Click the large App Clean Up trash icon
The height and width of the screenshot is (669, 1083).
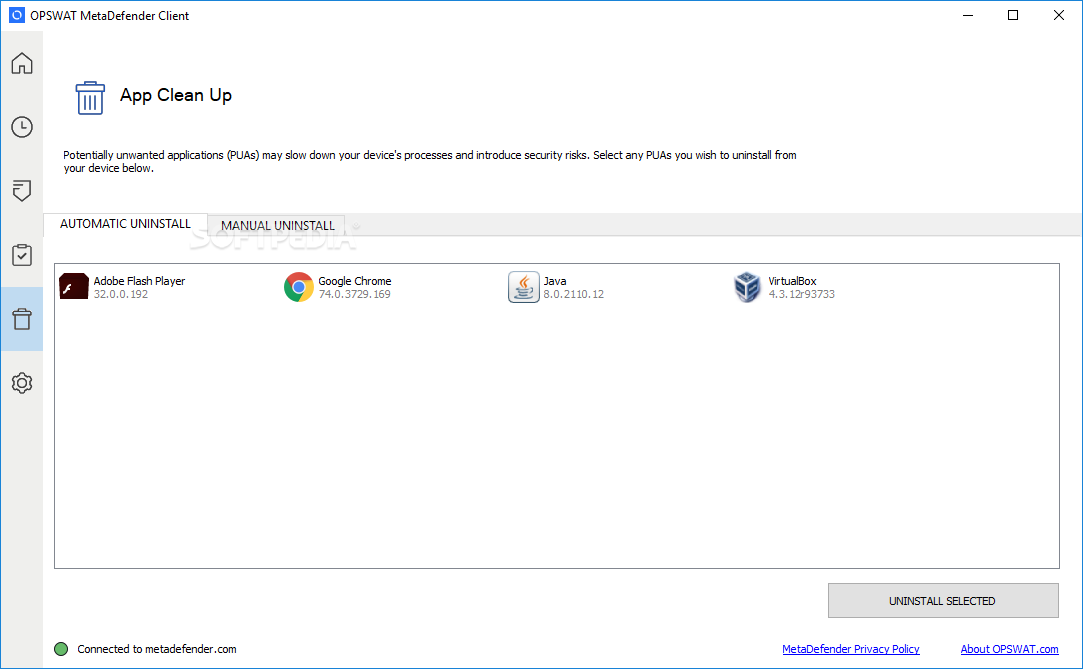coord(90,97)
